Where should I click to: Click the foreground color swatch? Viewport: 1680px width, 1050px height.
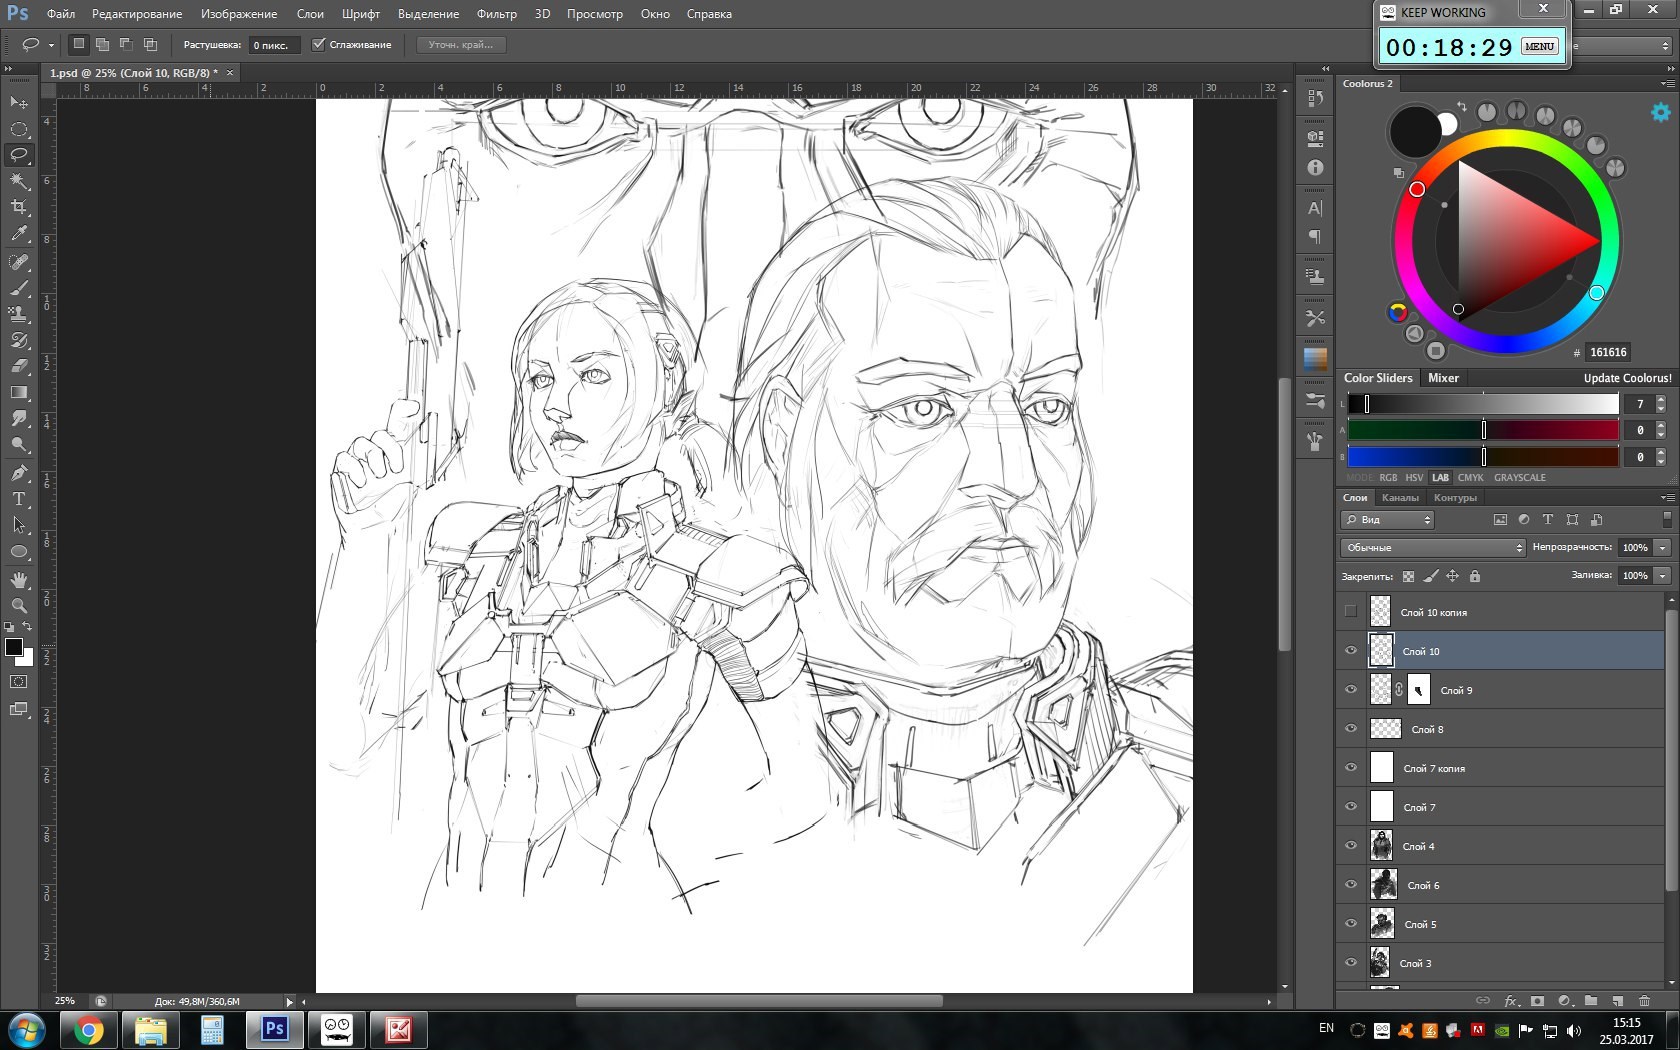point(14,647)
